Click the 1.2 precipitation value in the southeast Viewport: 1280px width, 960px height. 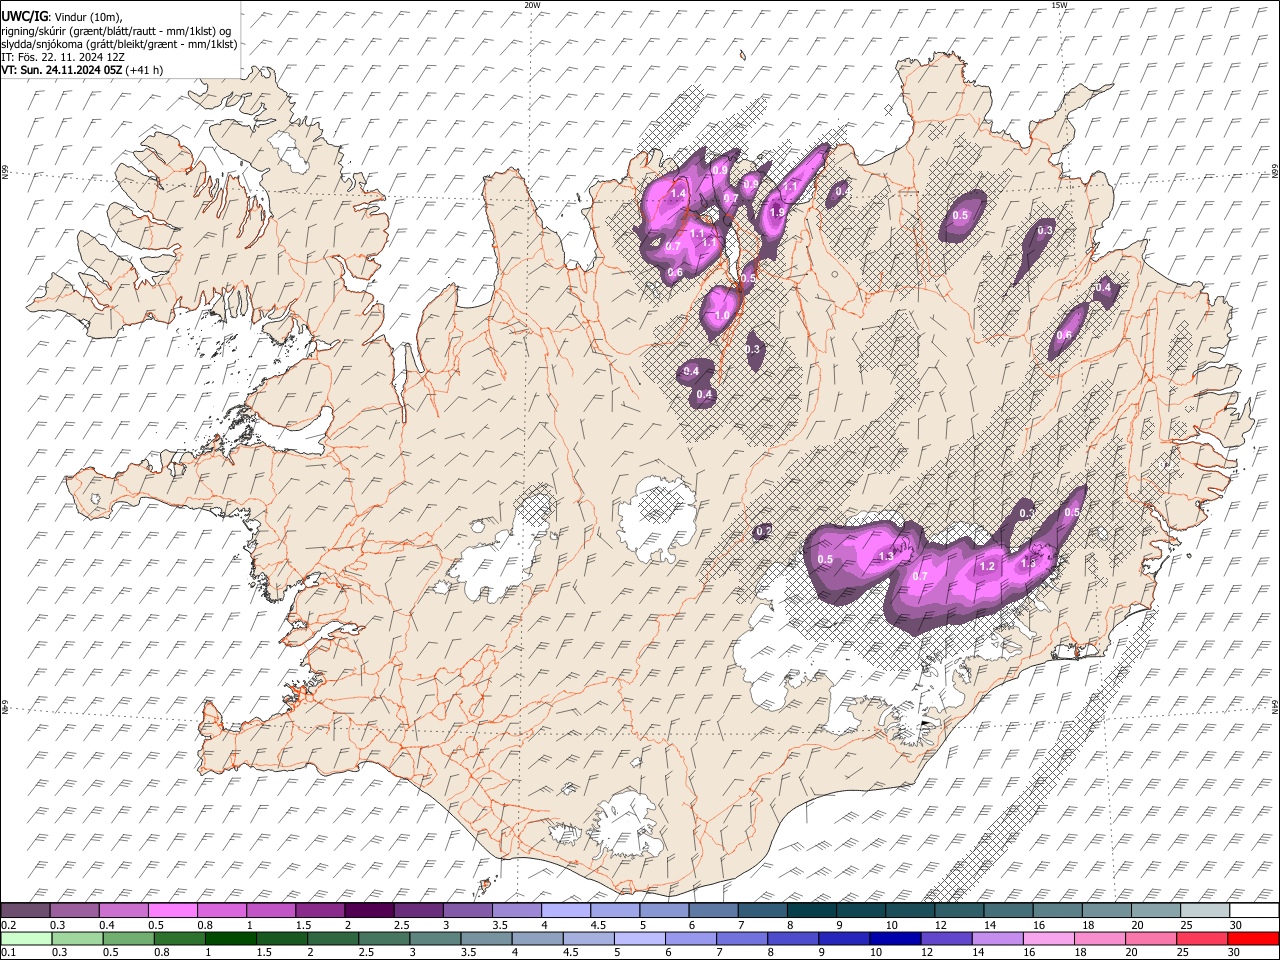(987, 567)
